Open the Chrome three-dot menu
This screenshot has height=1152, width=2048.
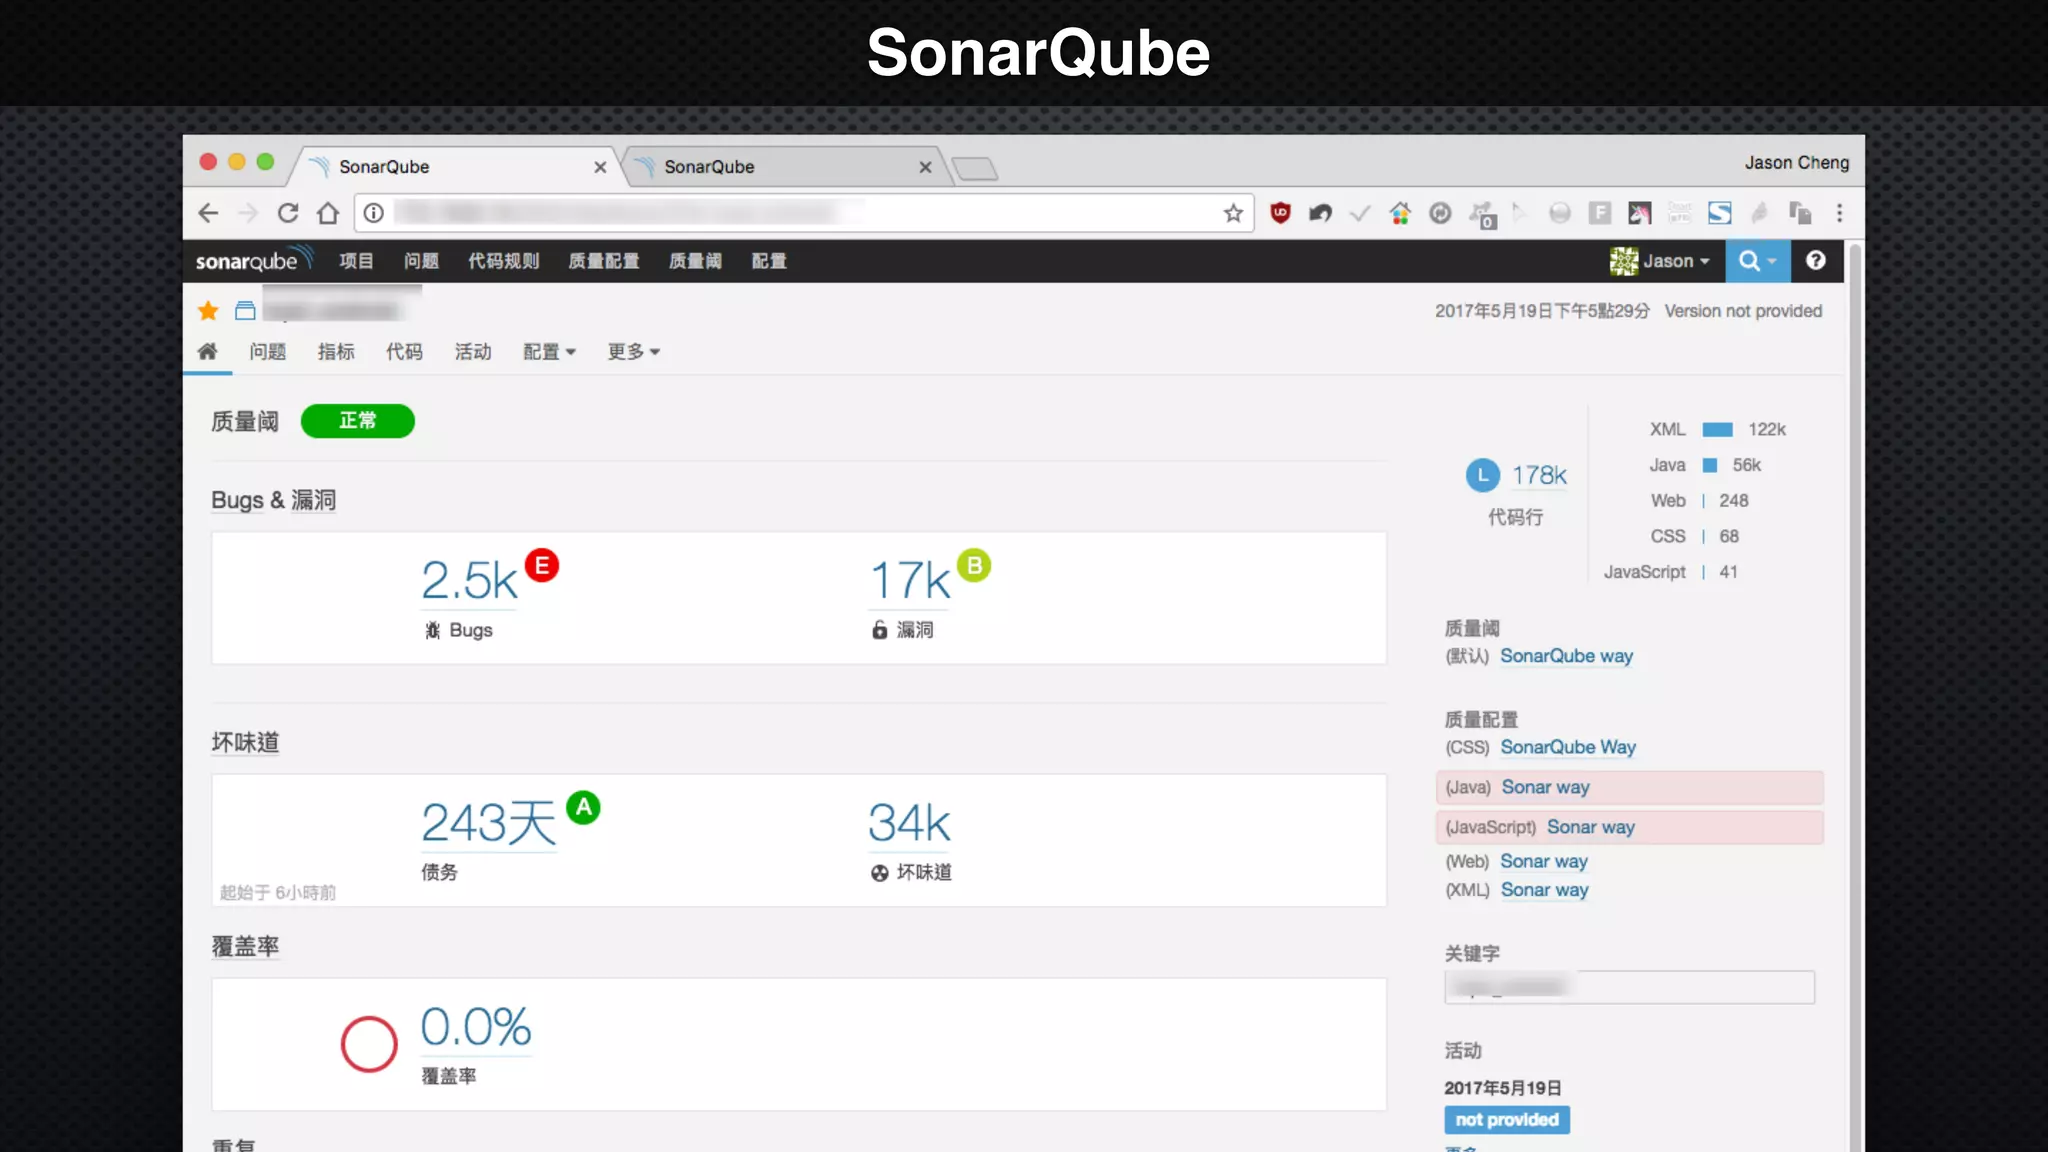click(1839, 213)
